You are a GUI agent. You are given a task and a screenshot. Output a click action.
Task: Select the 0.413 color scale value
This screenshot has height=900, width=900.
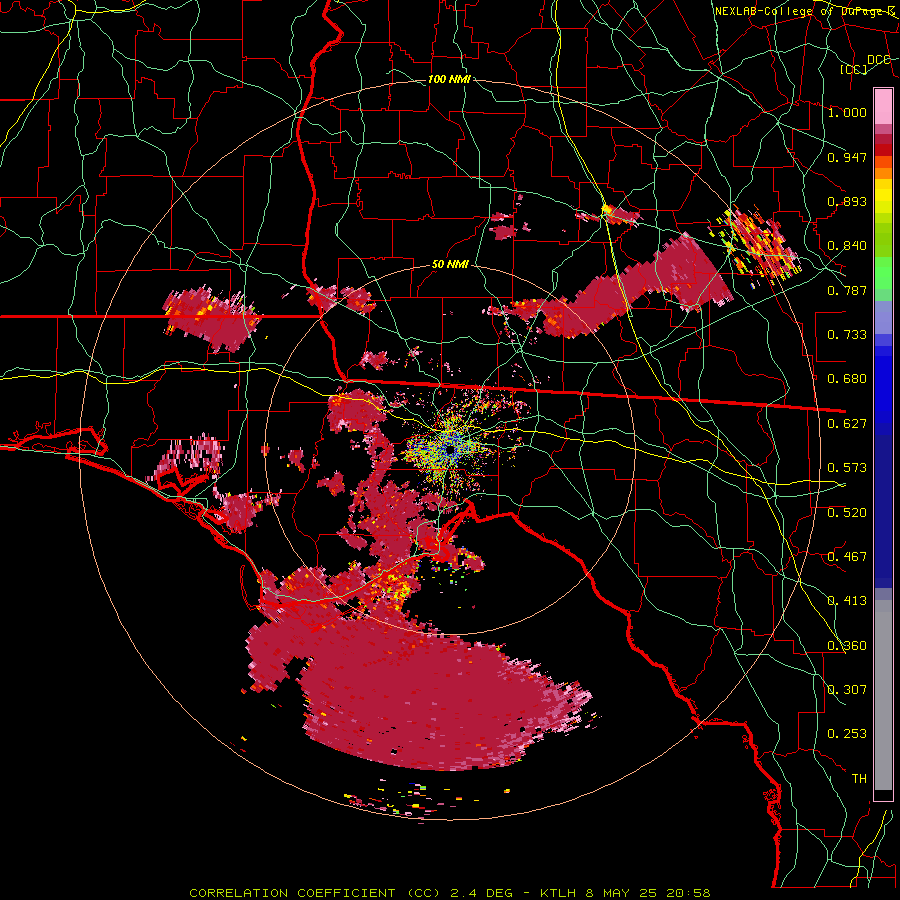click(x=847, y=601)
